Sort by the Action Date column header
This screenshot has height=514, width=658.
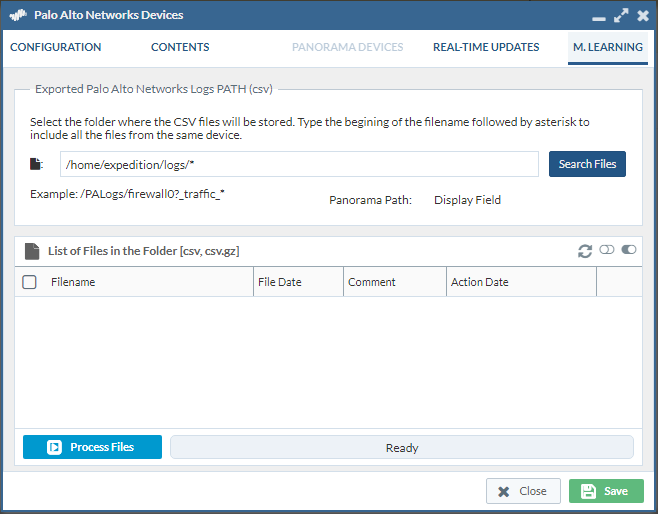(520, 282)
